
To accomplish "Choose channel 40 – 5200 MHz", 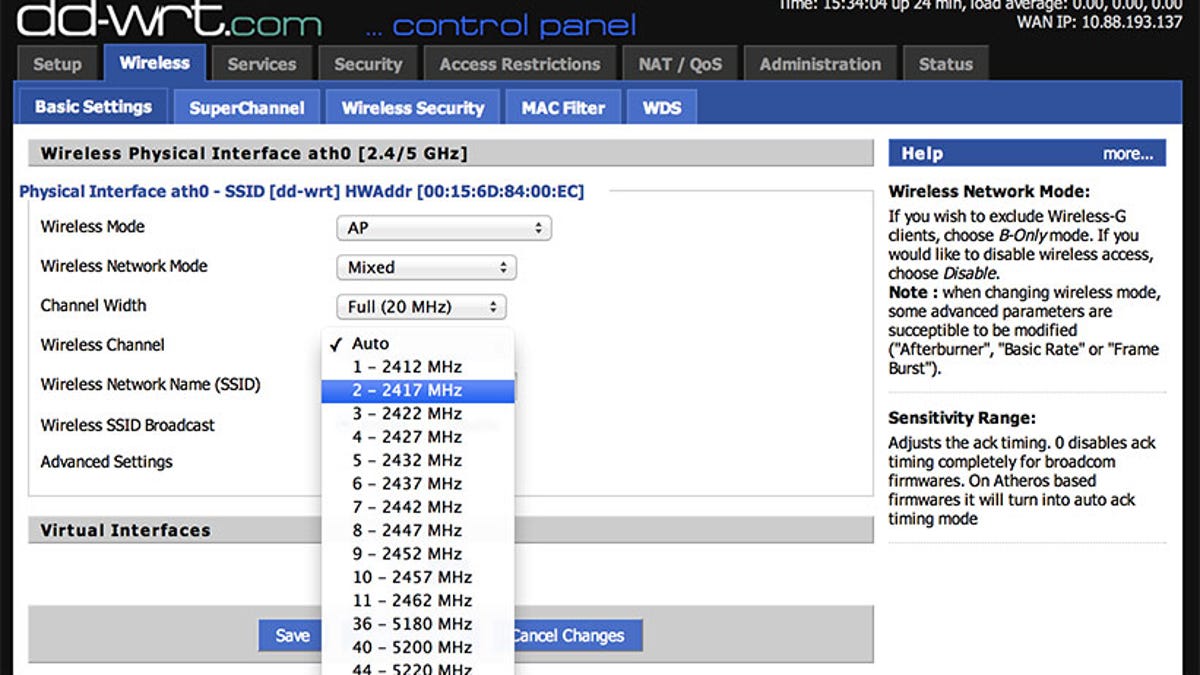I will (418, 647).
